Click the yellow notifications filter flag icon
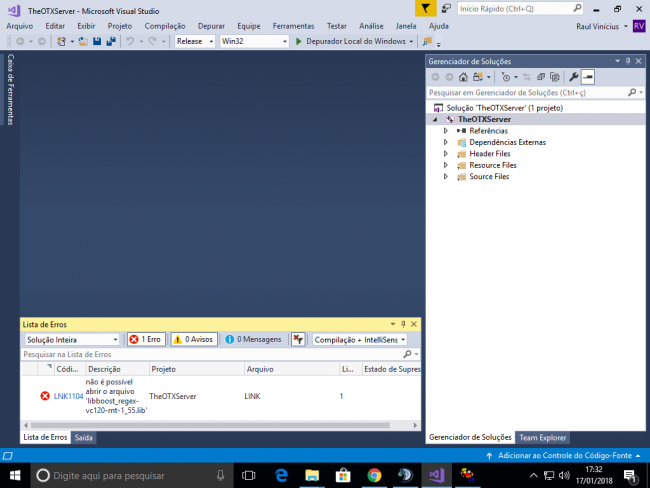Screen dimensions: 650x488 click(425, 8)
